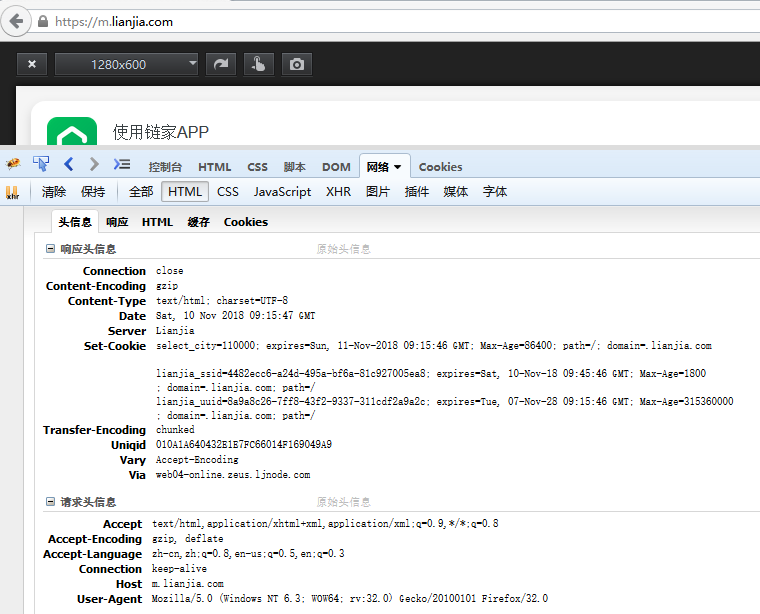Open the 1280x600 screen size dropdown
Screen dimensions: 760x614
[127, 64]
